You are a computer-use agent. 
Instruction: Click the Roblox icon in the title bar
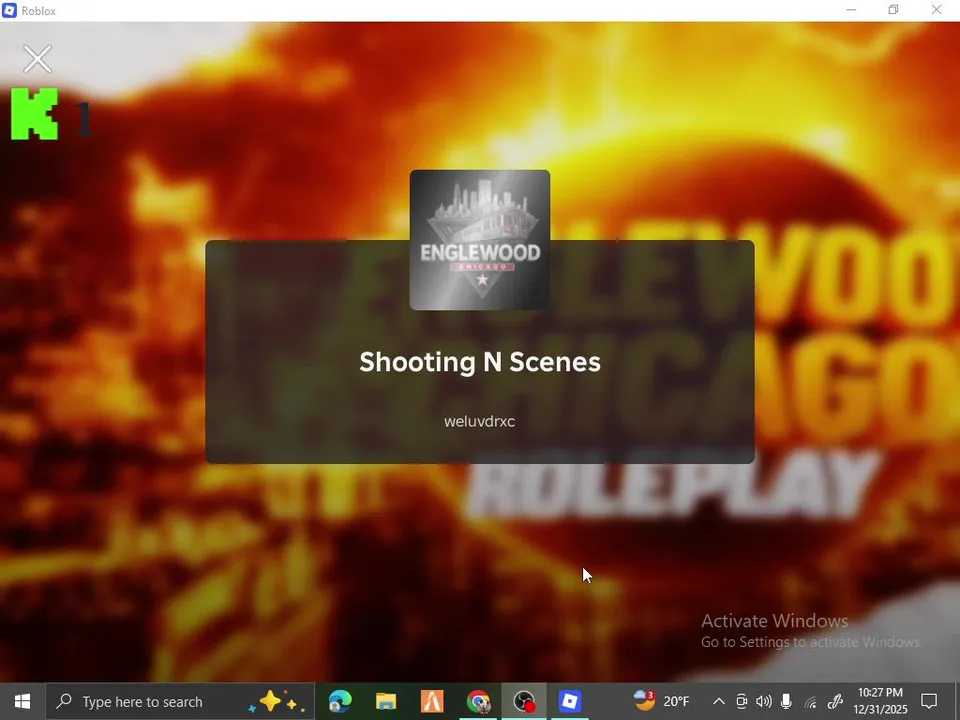coord(9,10)
